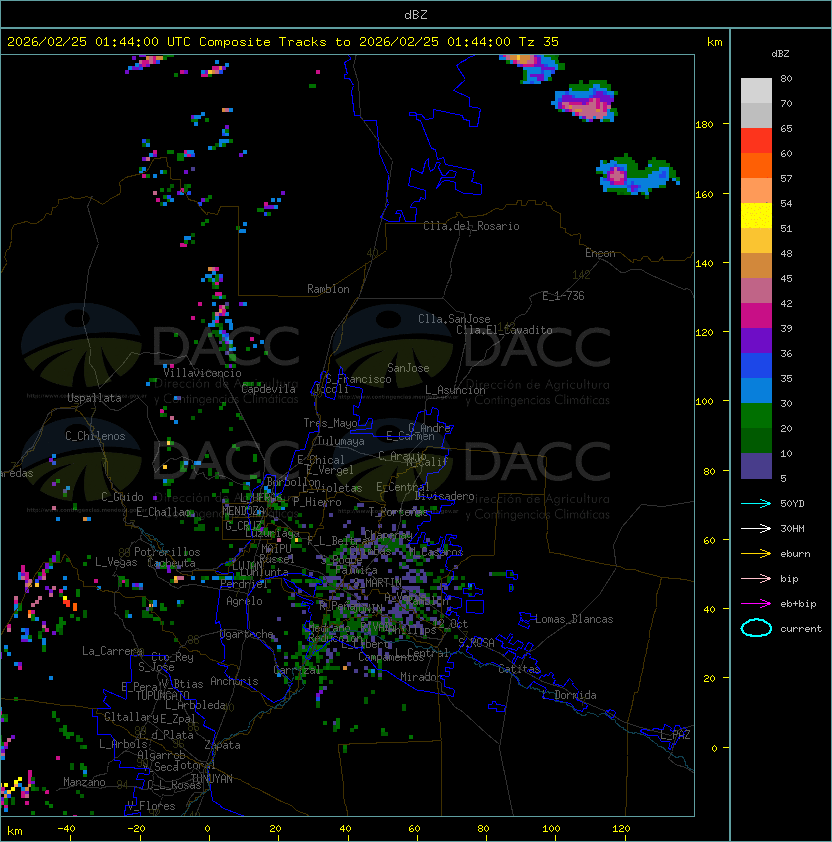Select the dark orange 60–57 dBZ swatch
This screenshot has height=842, width=832.
(756, 166)
